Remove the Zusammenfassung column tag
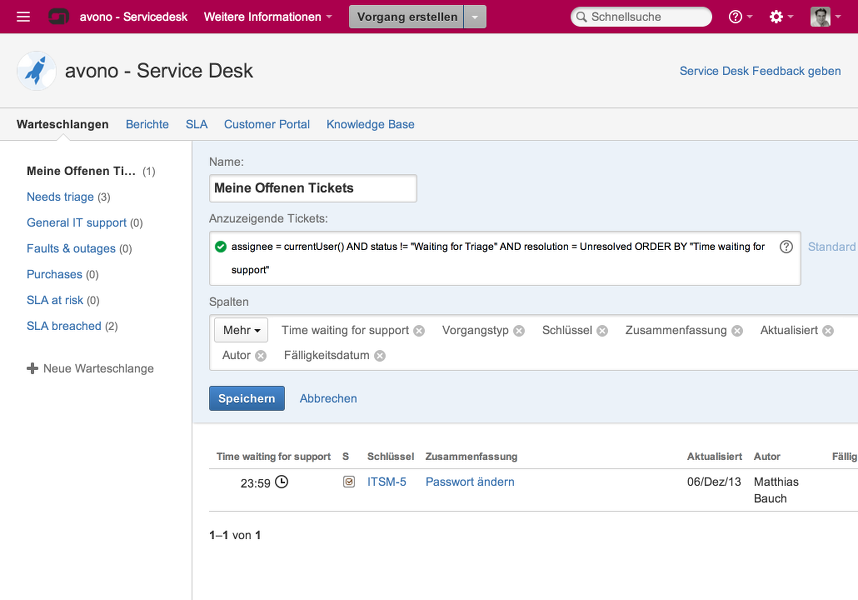This screenshot has height=600, width=858. pyautogui.click(x=737, y=331)
